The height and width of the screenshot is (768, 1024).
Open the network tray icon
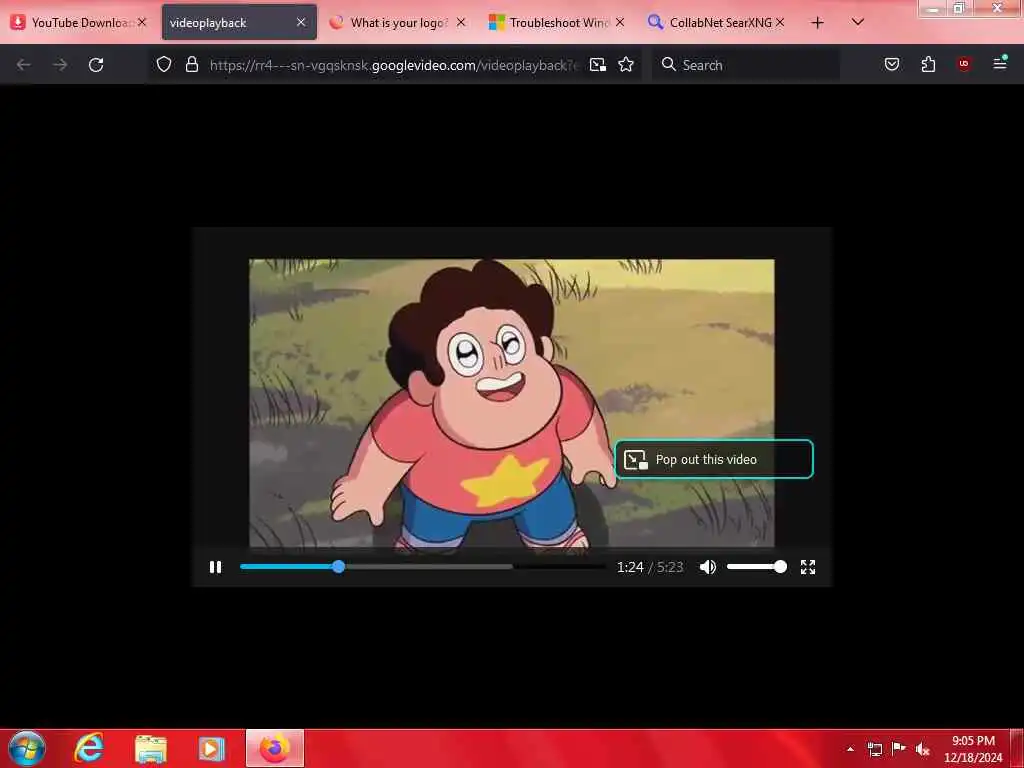(874, 749)
